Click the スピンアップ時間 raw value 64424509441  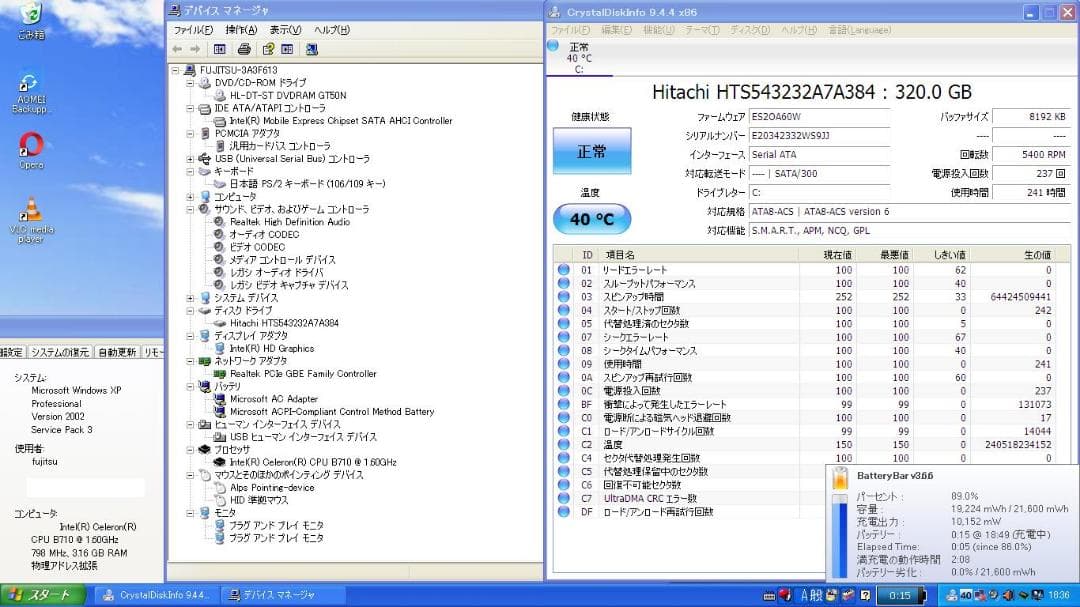1020,297
